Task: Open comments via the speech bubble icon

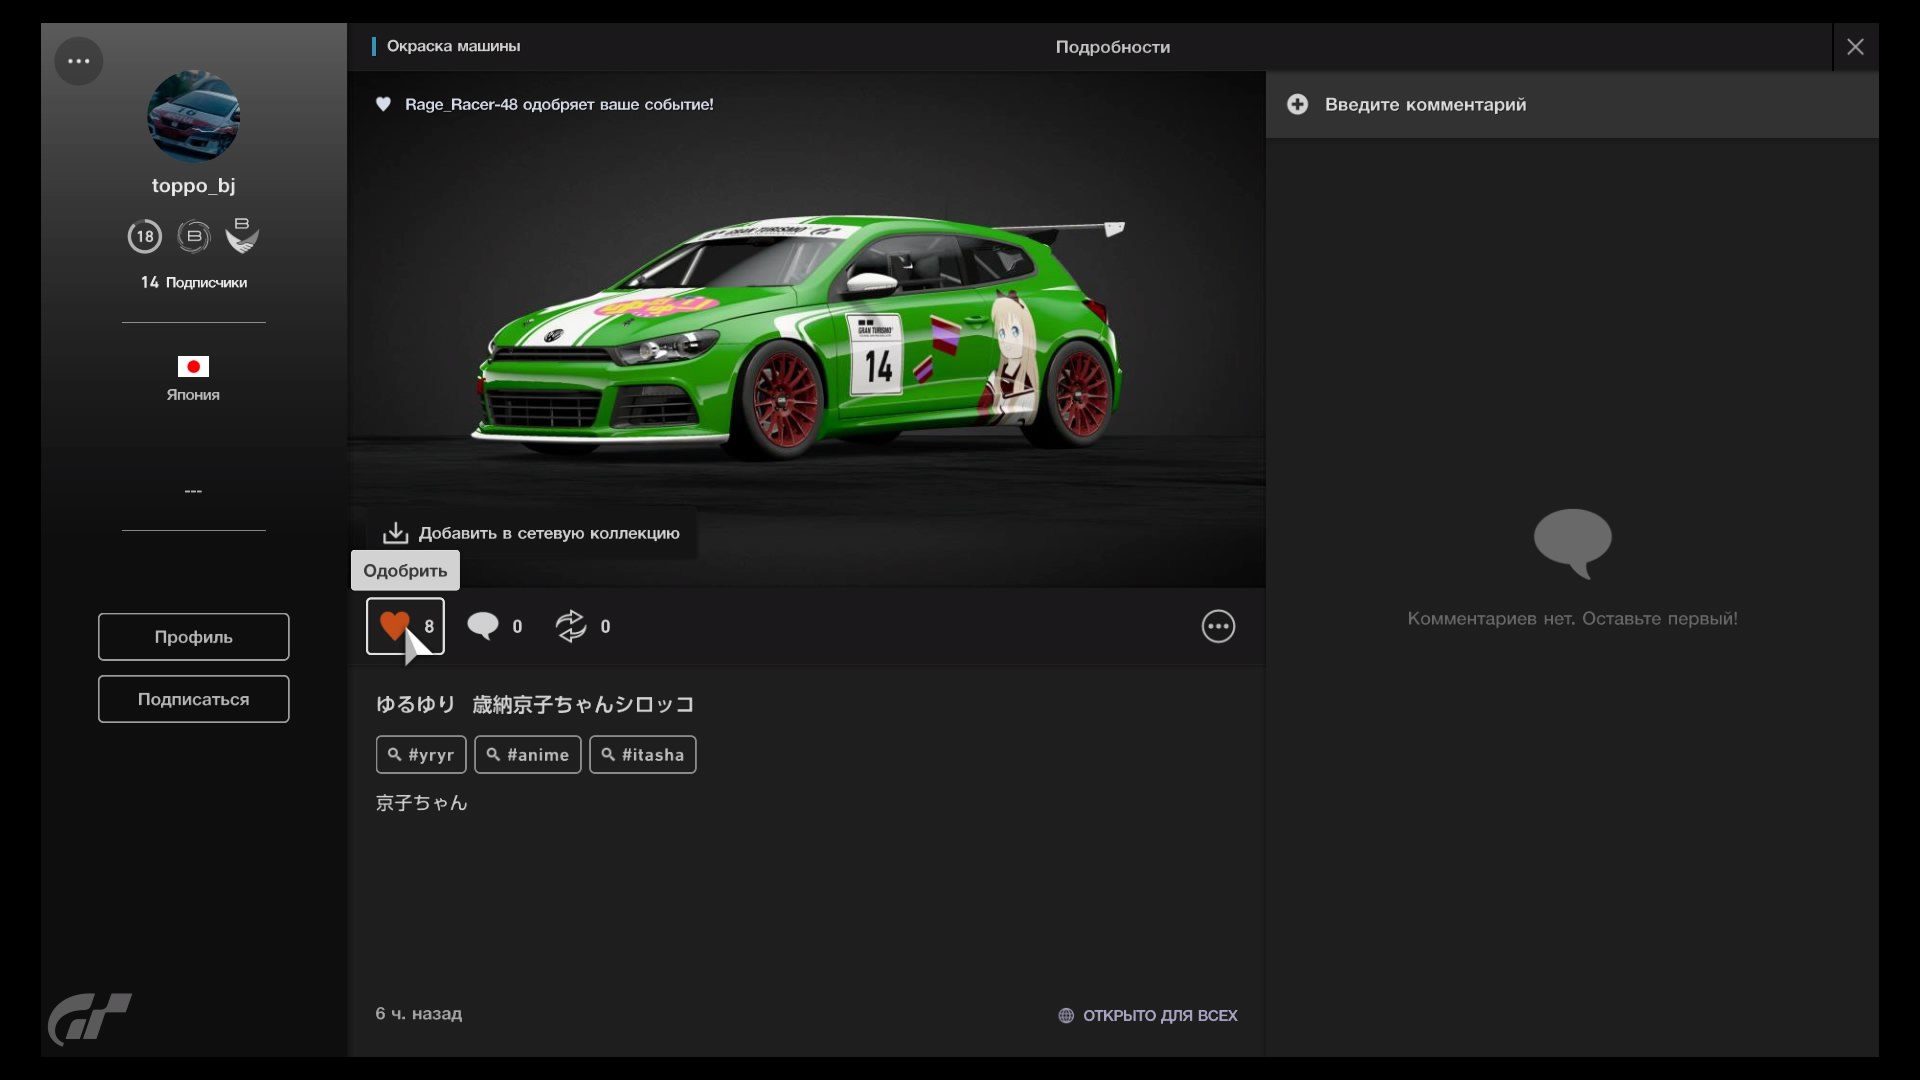Action: point(483,627)
